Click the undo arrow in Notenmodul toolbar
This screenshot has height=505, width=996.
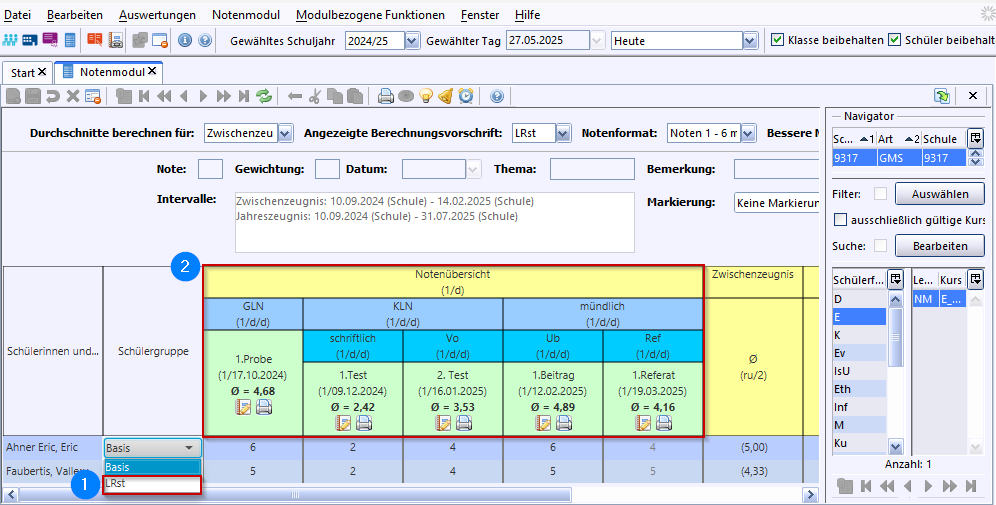[53, 97]
